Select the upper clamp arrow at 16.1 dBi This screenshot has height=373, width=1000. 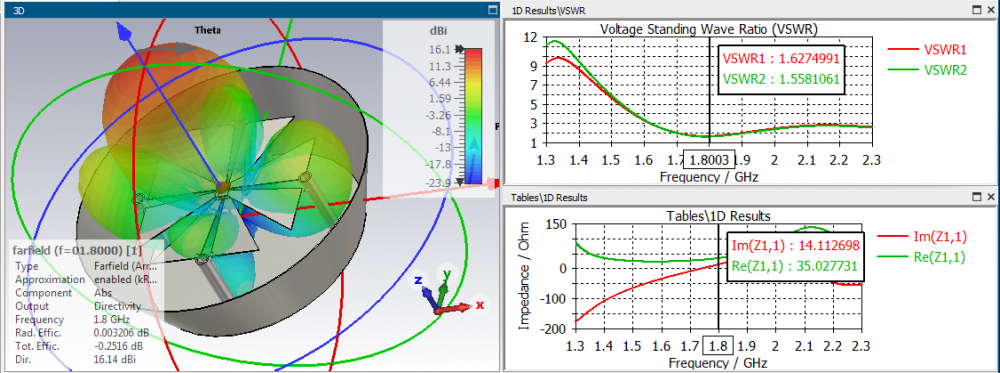coord(460,49)
